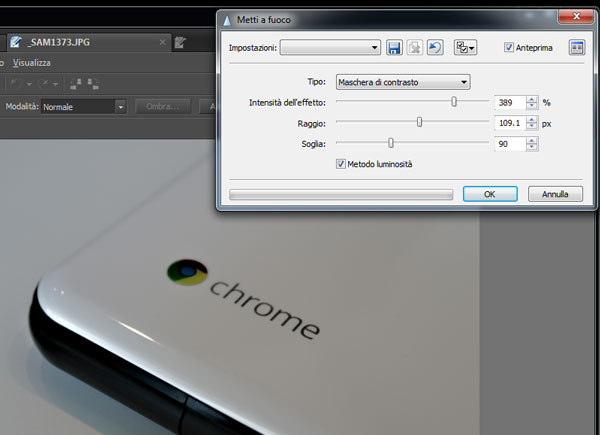Select the _SAM1373.JPG document tab

pyautogui.click(x=87, y=42)
